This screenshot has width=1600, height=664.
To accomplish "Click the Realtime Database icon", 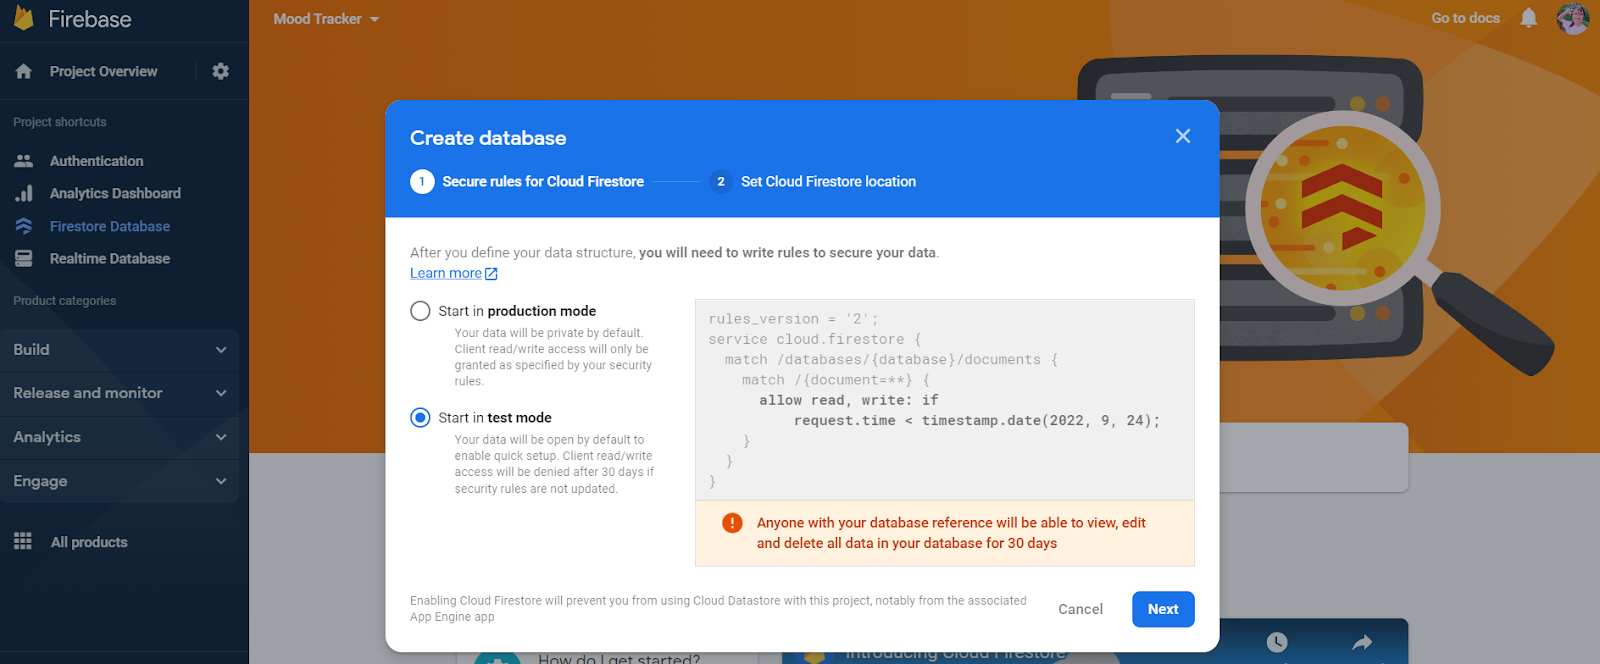I will tap(24, 258).
